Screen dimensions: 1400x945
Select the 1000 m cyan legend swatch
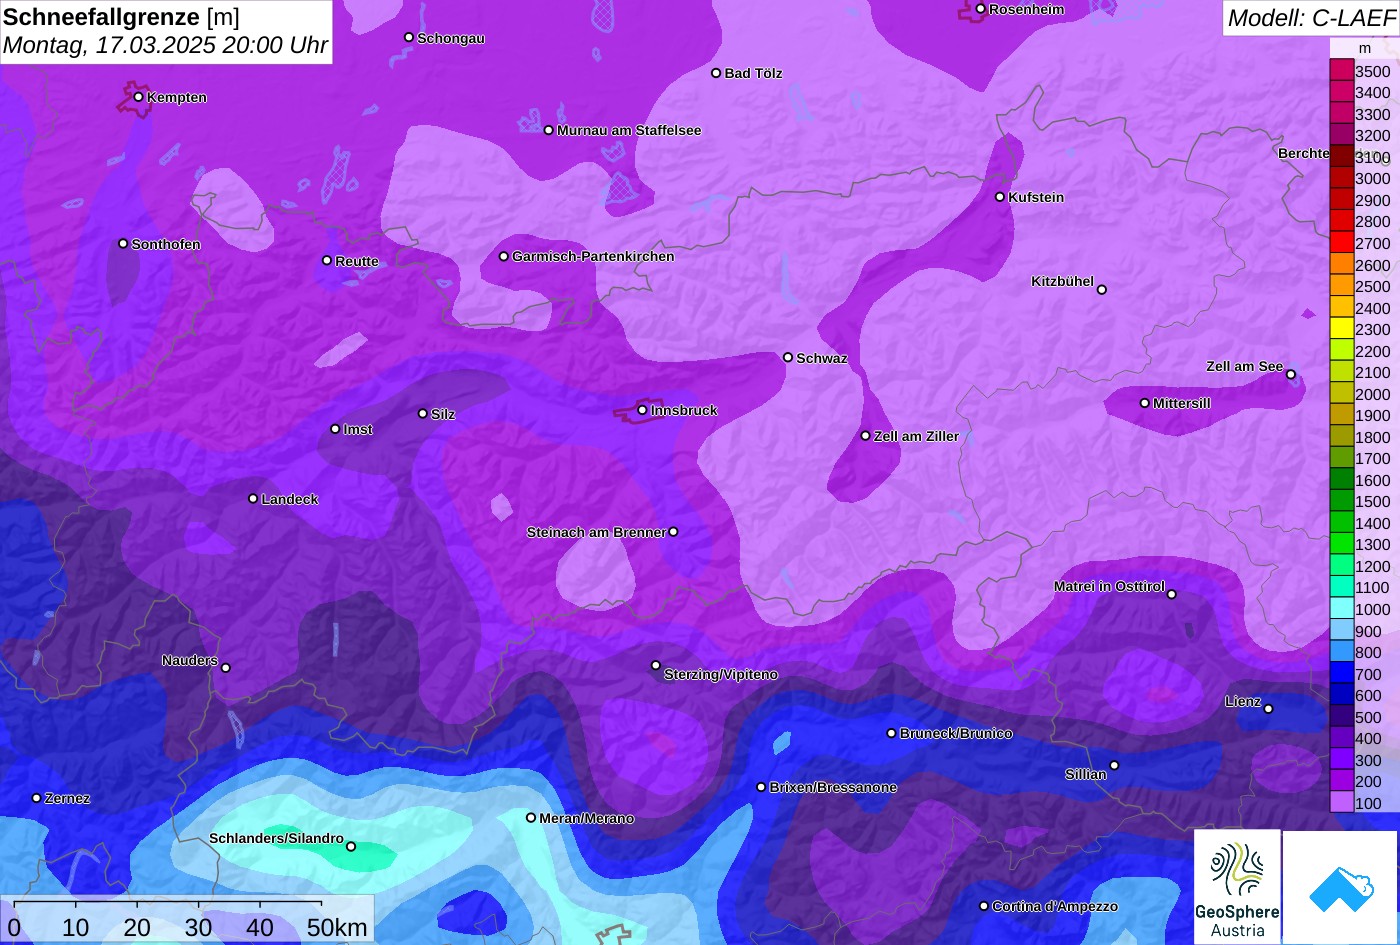[1341, 608]
